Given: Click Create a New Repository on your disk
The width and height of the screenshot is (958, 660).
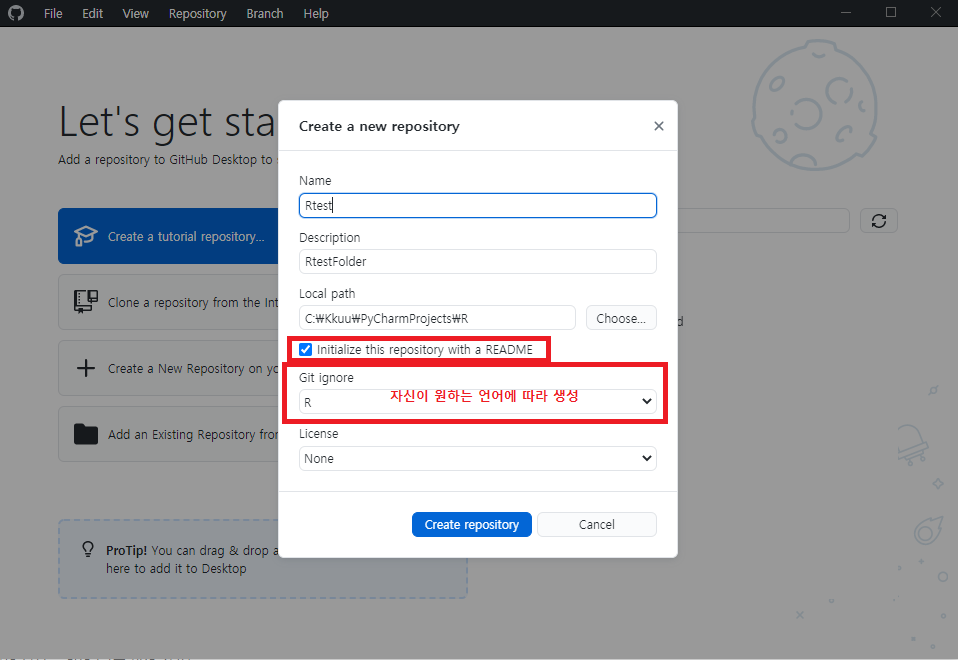Looking at the screenshot, I should pos(169,368).
